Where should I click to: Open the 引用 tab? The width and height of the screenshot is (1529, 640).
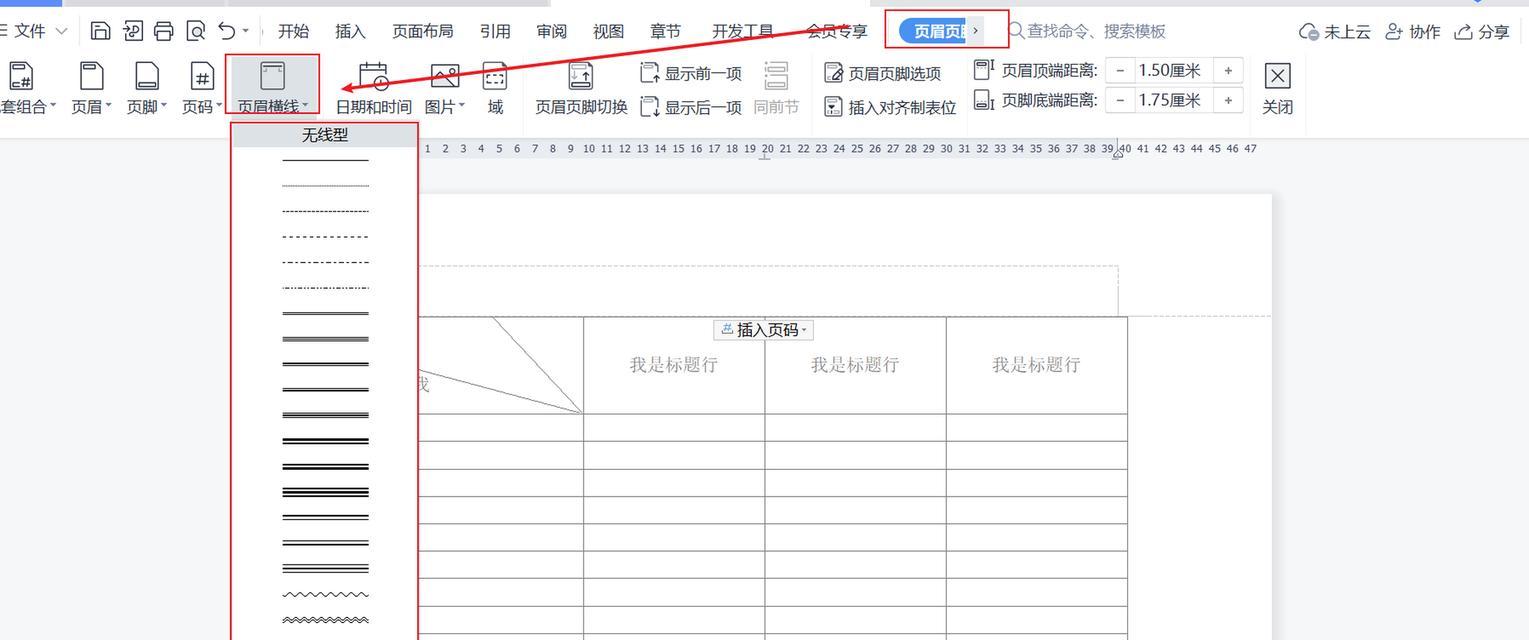tap(495, 31)
